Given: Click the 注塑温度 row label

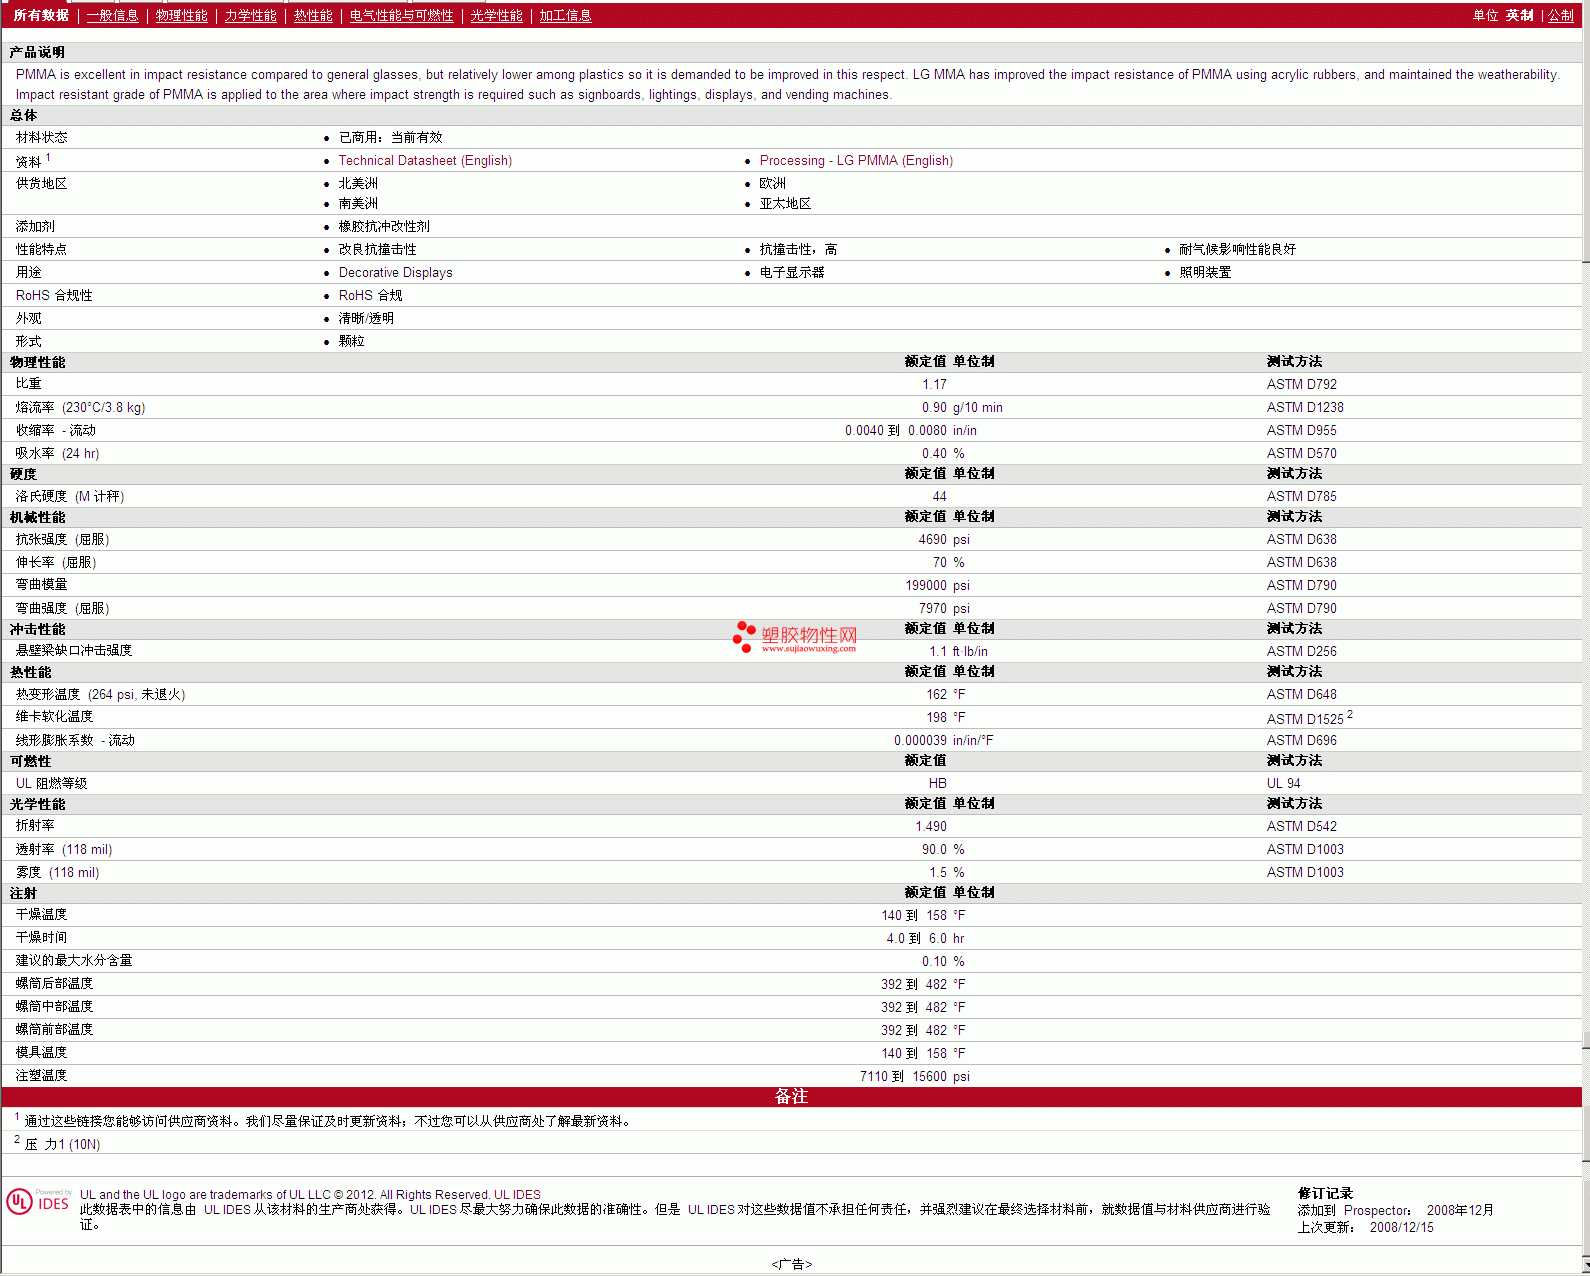Looking at the screenshot, I should (41, 1076).
